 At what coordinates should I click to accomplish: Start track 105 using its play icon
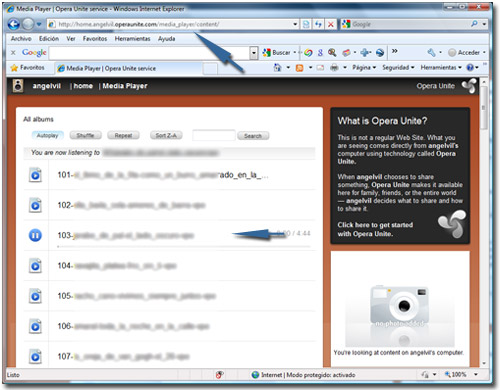click(x=35, y=296)
